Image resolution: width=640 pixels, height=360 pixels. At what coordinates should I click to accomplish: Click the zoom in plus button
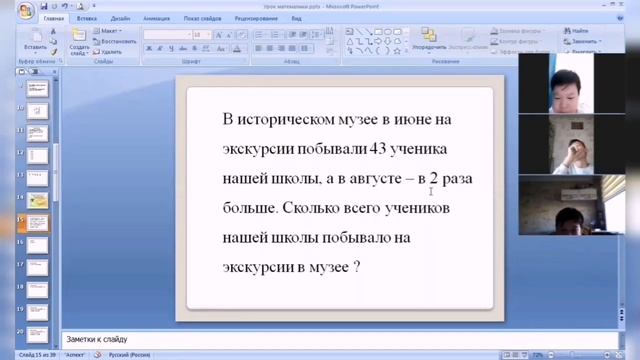point(607,355)
